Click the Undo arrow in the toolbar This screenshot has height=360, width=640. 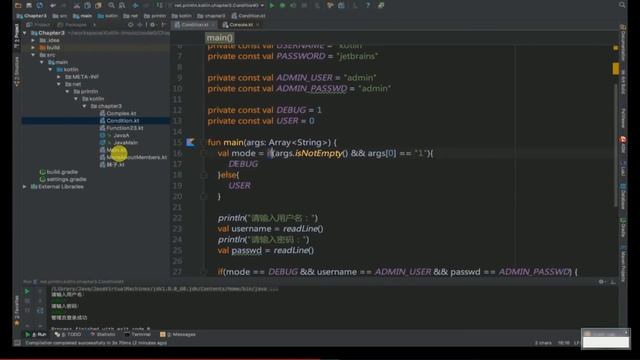point(53,5)
